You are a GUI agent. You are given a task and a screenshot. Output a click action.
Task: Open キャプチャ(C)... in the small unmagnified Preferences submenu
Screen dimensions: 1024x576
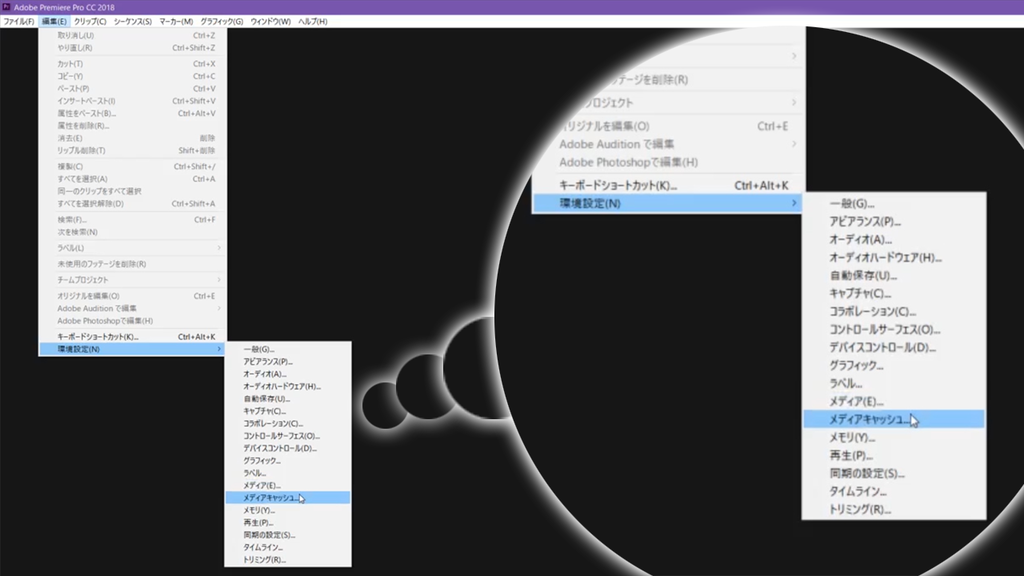click(287, 411)
